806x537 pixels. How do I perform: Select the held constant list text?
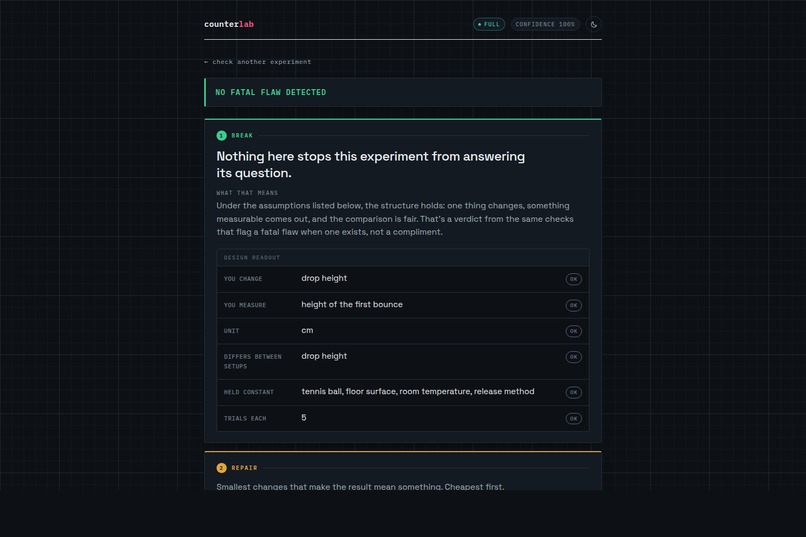418,392
